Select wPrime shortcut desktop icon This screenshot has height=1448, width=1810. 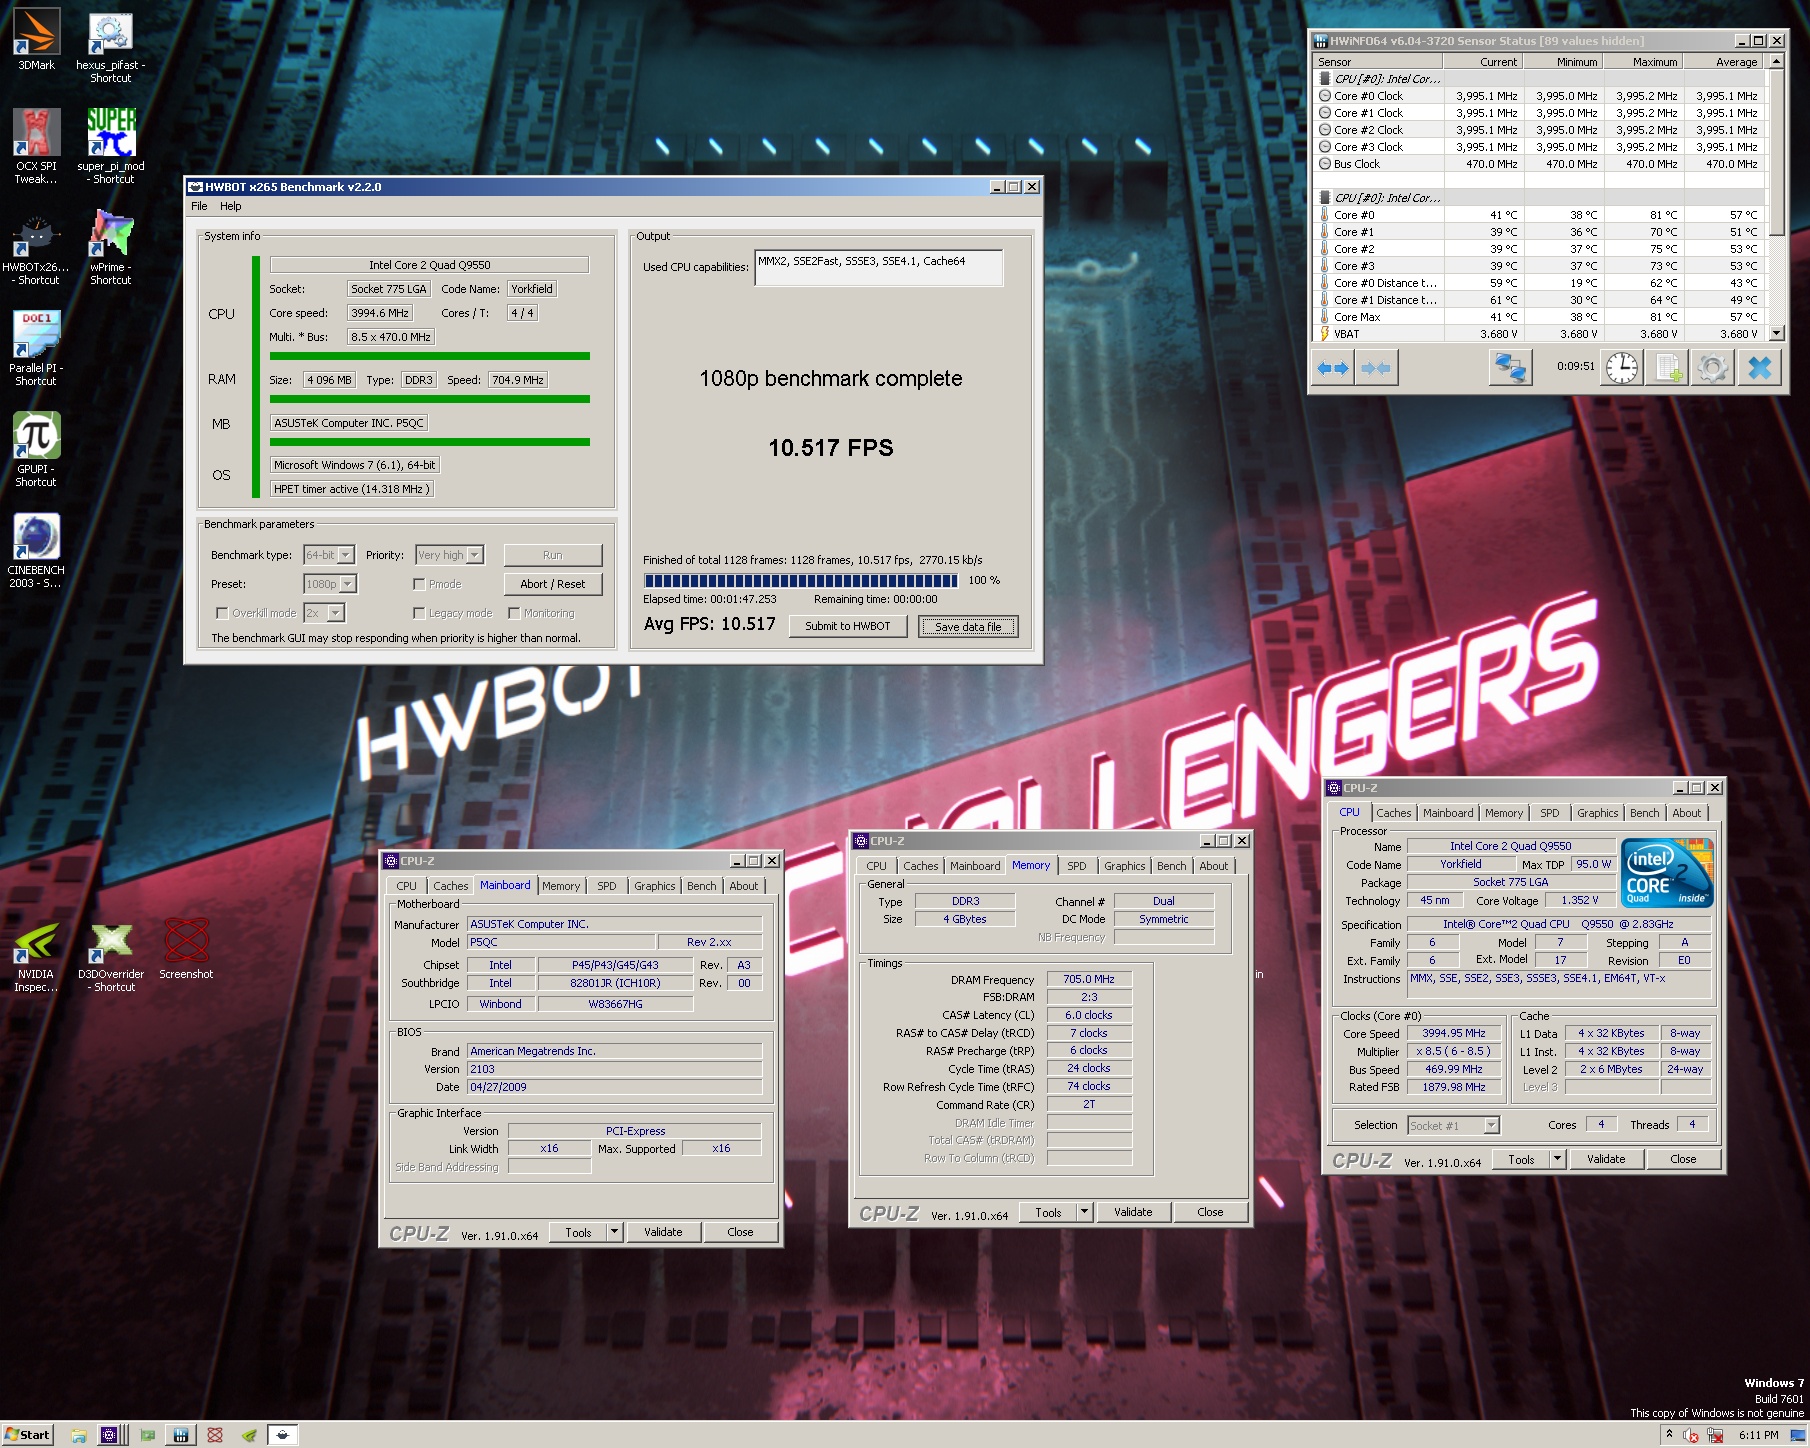110,249
